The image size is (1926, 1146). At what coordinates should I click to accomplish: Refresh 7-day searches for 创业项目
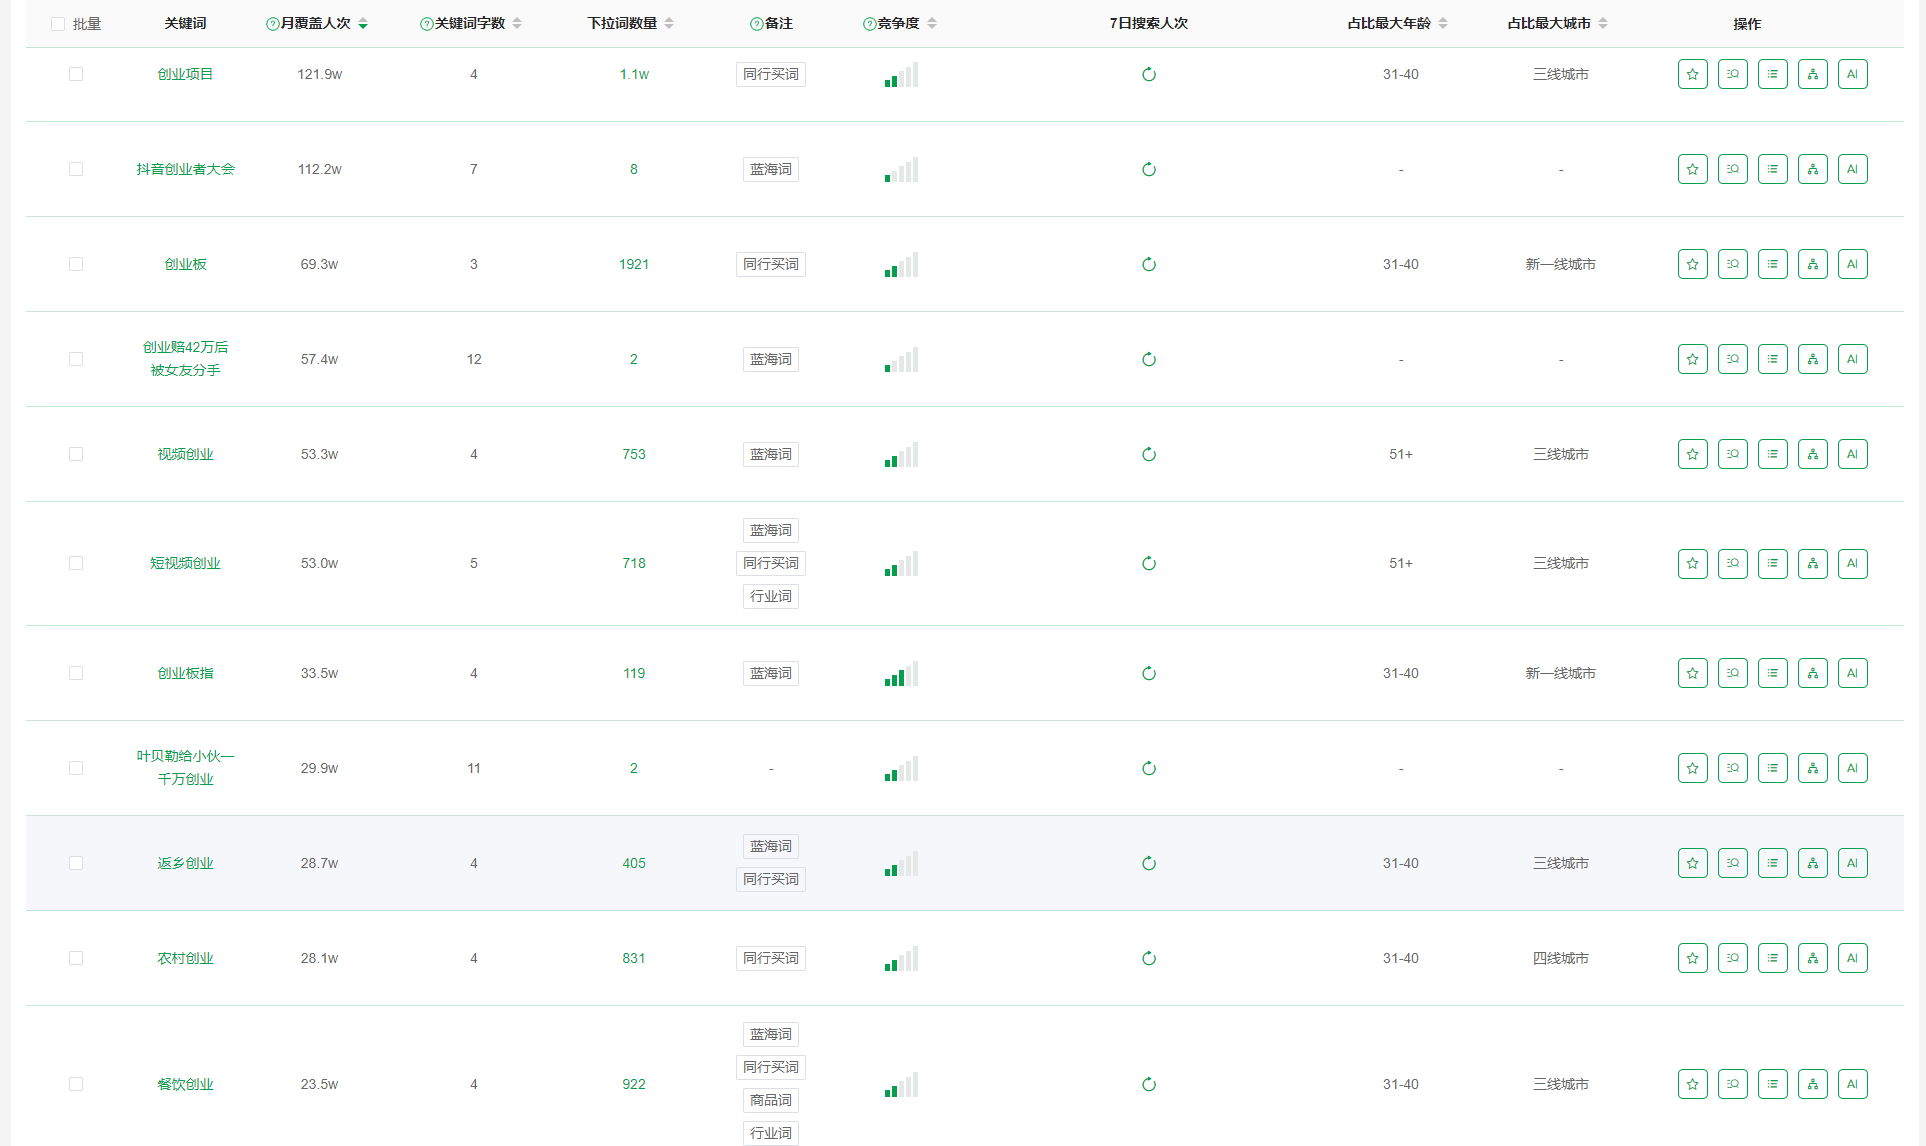pos(1149,74)
